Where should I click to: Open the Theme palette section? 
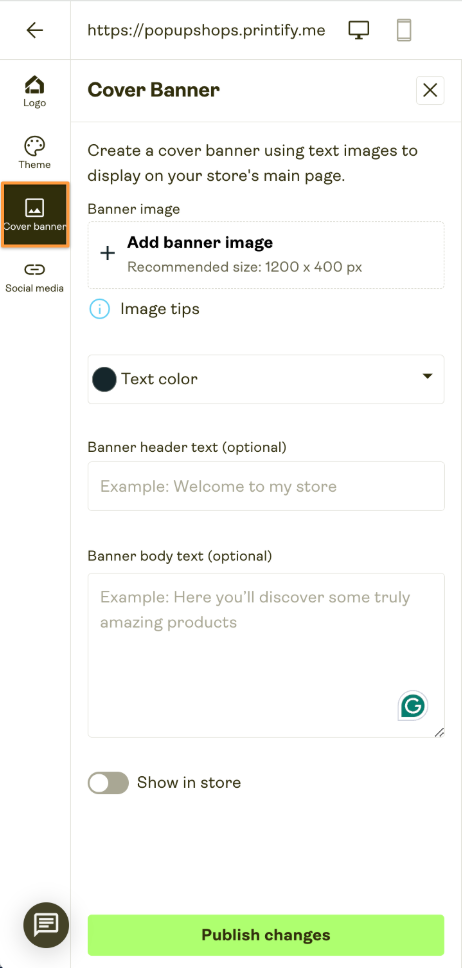(35, 153)
